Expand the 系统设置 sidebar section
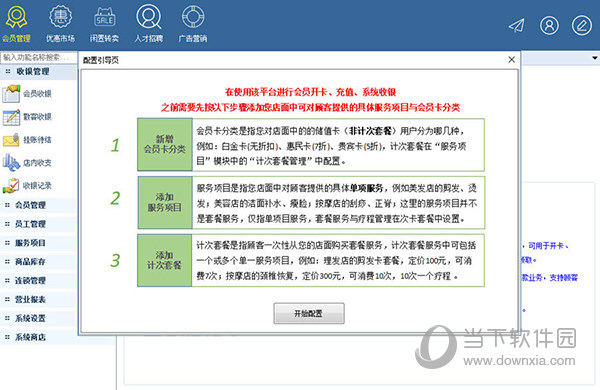This screenshot has width=600, height=390. (38, 318)
